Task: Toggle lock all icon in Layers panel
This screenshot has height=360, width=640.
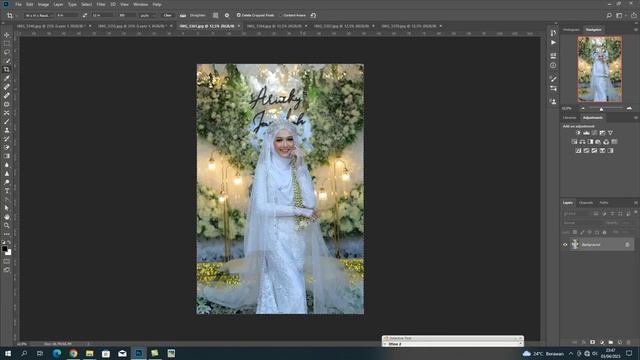Action: (604, 232)
